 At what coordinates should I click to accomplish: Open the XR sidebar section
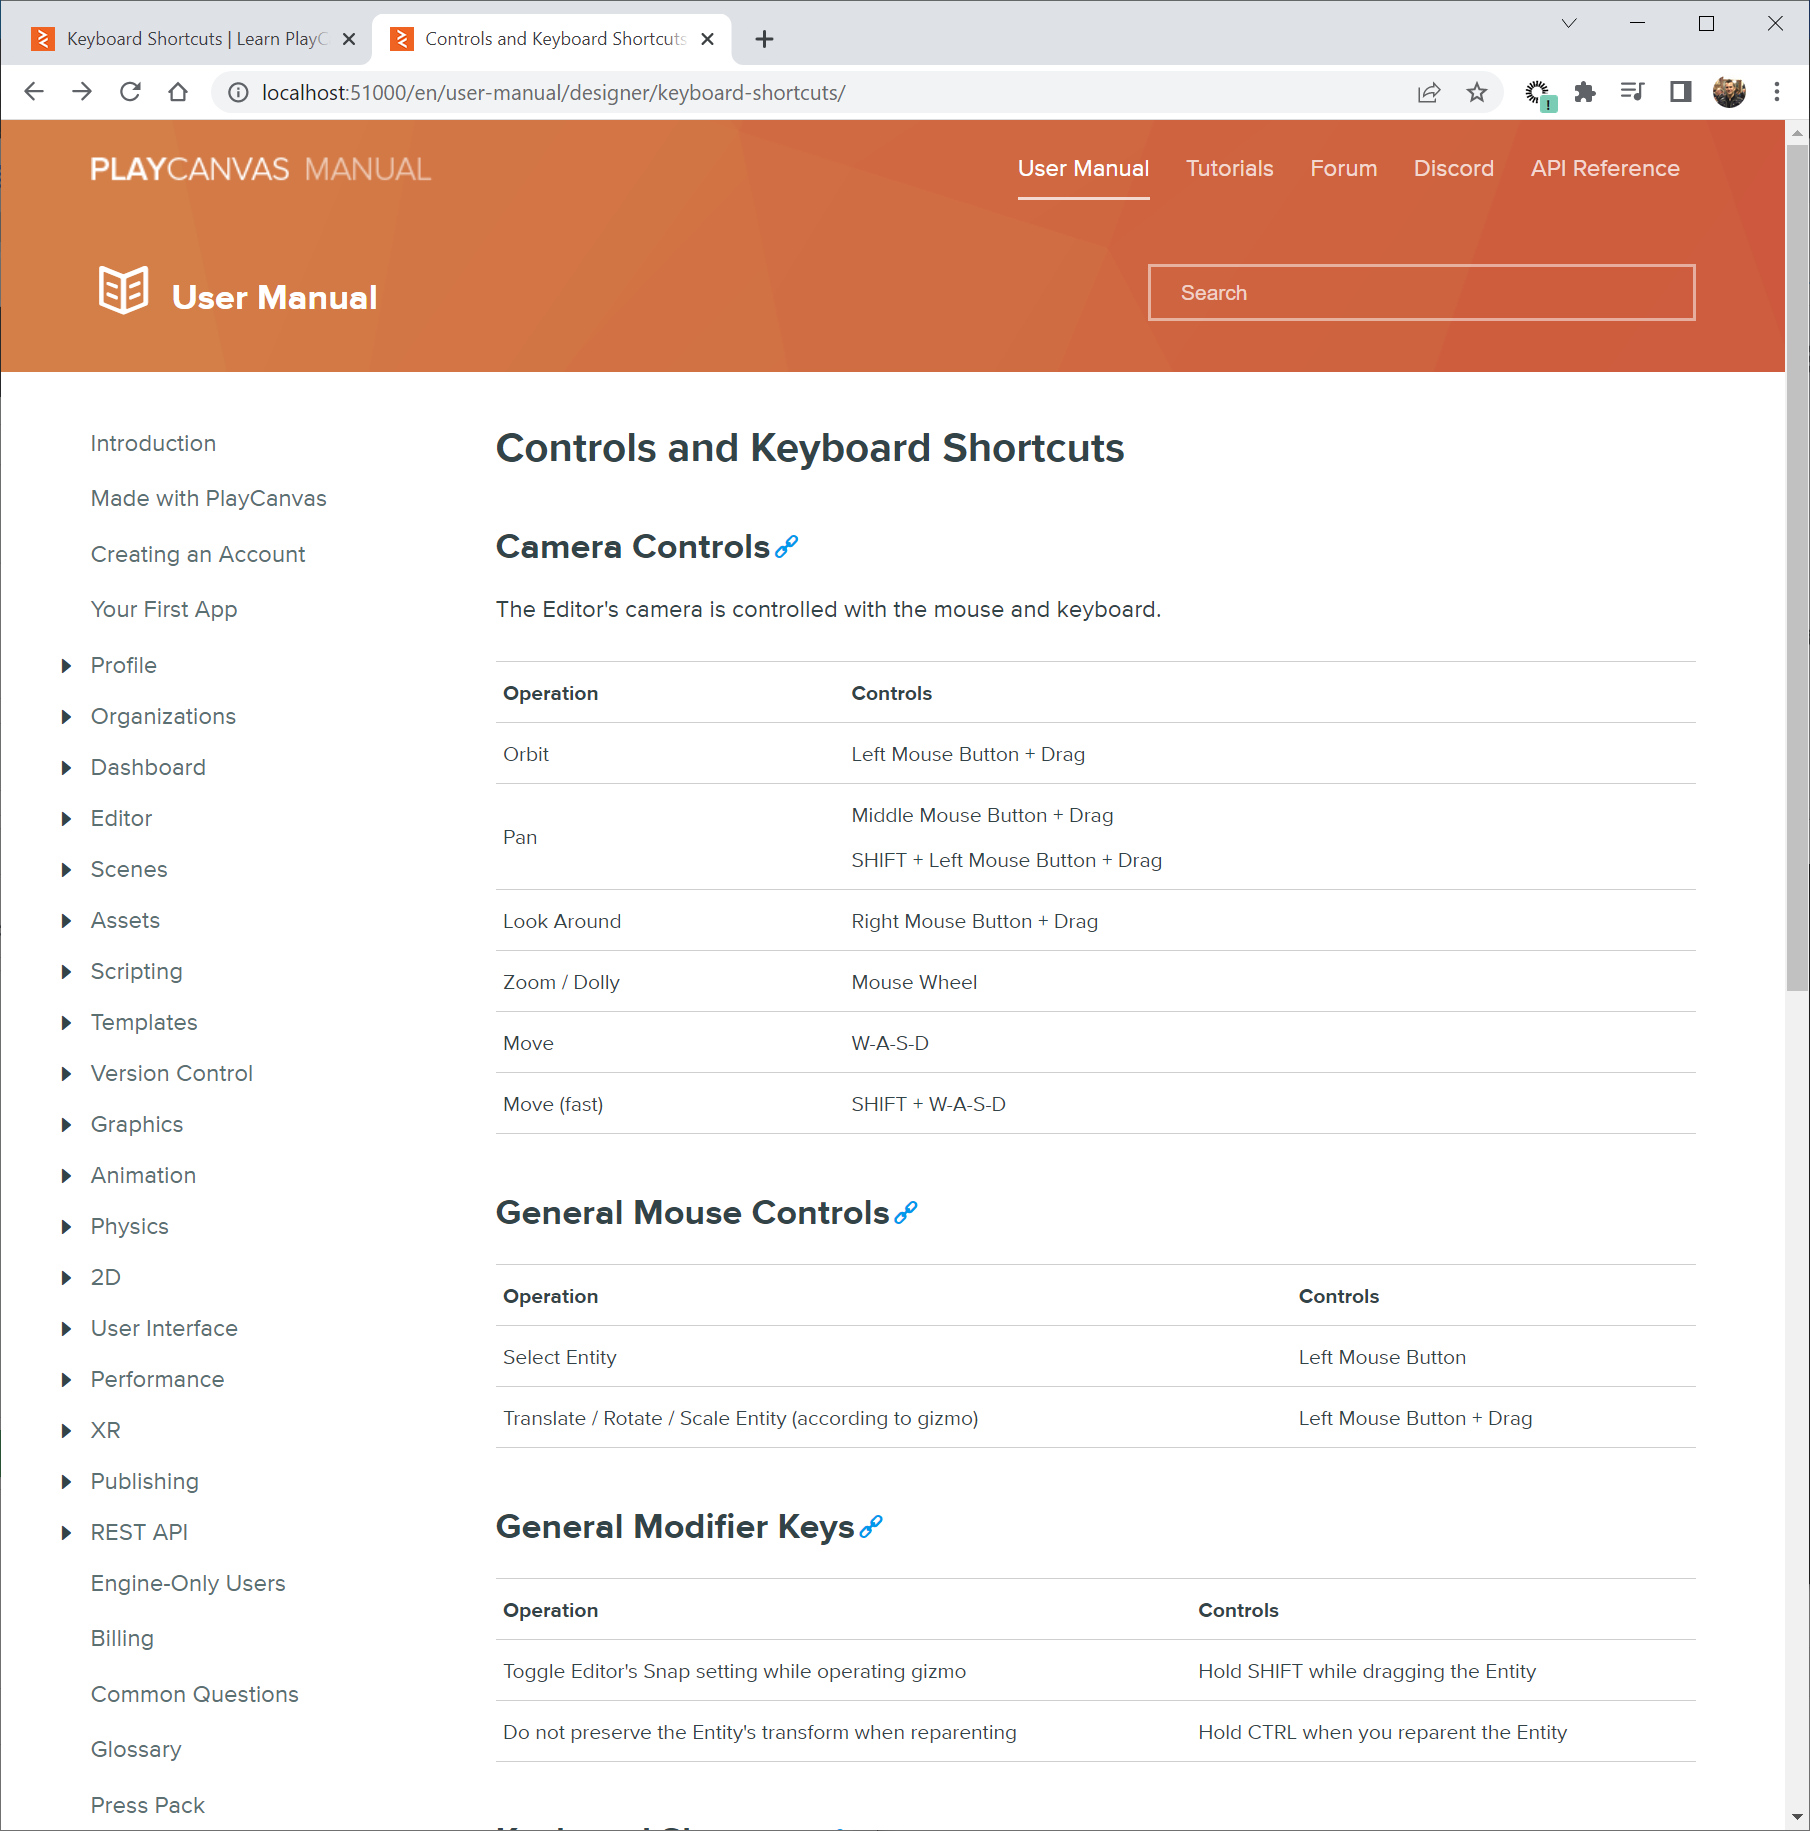coord(105,1430)
